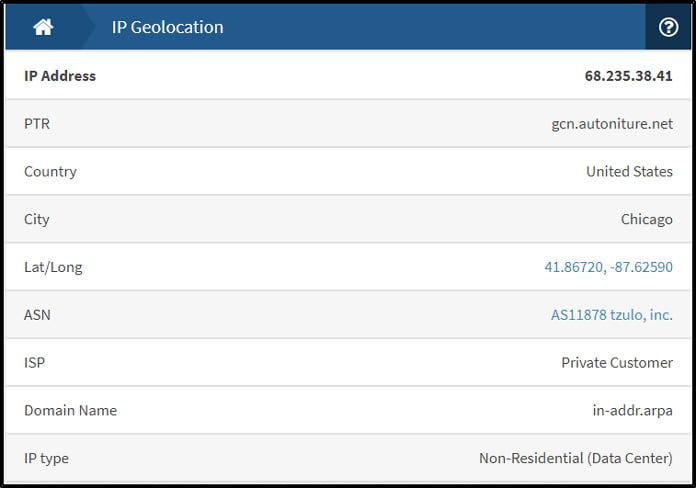
Task: Open the help question mark icon
Action: point(668,27)
